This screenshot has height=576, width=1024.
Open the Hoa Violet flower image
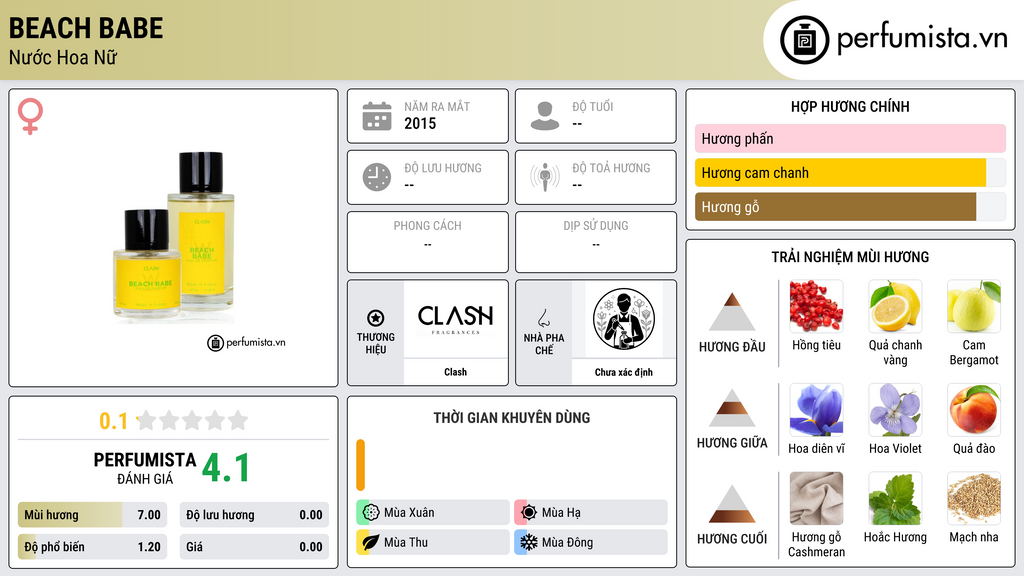coord(895,410)
